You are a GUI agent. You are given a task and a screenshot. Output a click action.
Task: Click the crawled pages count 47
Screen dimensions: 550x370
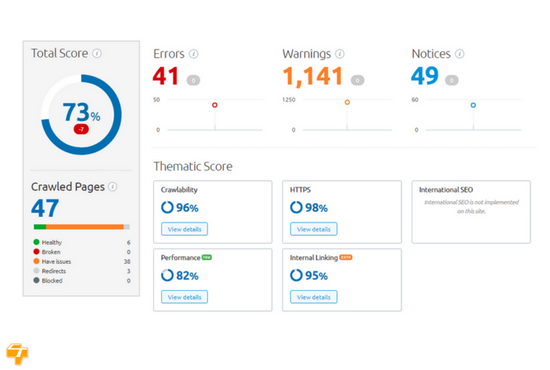(45, 208)
